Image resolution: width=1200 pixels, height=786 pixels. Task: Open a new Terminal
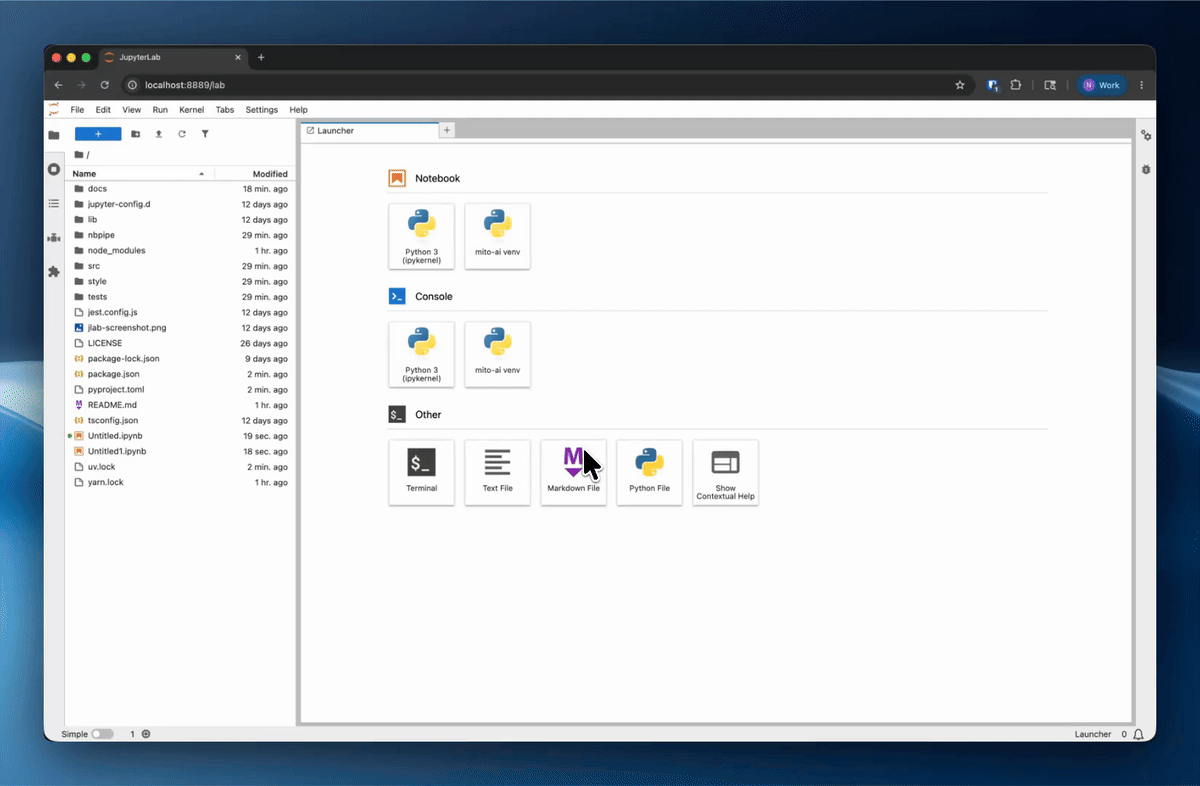[x=421, y=472]
